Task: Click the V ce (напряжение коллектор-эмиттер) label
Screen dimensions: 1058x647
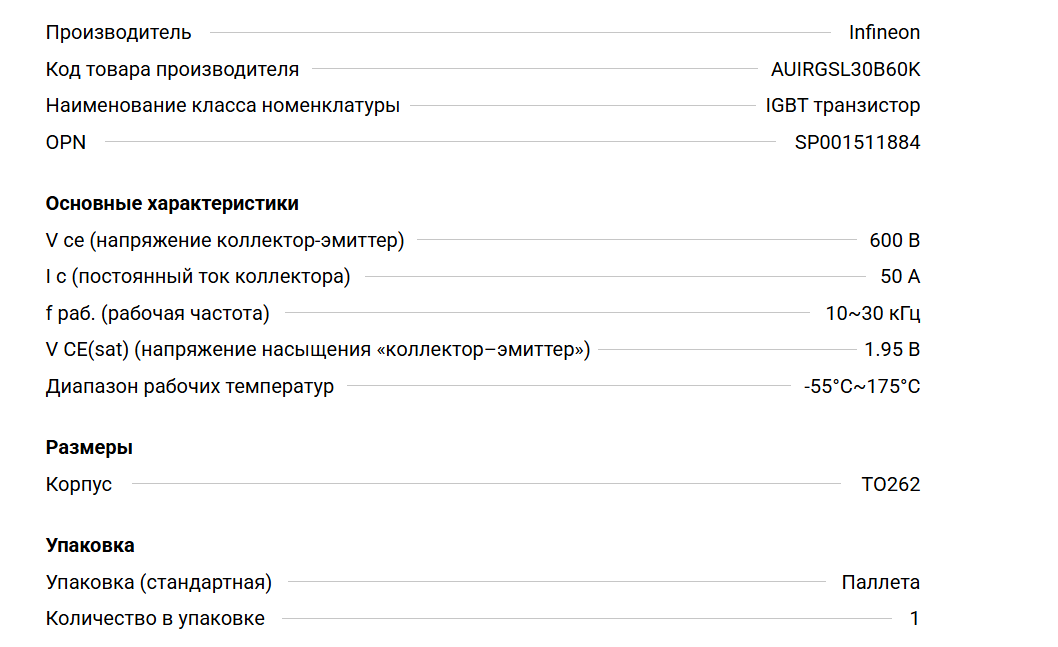Action: 225,240
